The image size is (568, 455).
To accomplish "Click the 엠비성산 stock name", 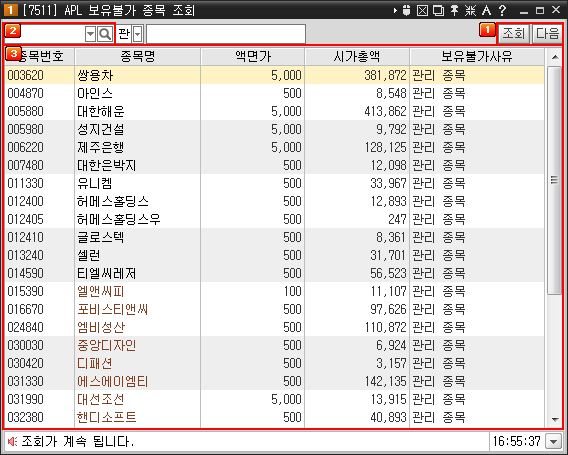I will tap(101, 327).
